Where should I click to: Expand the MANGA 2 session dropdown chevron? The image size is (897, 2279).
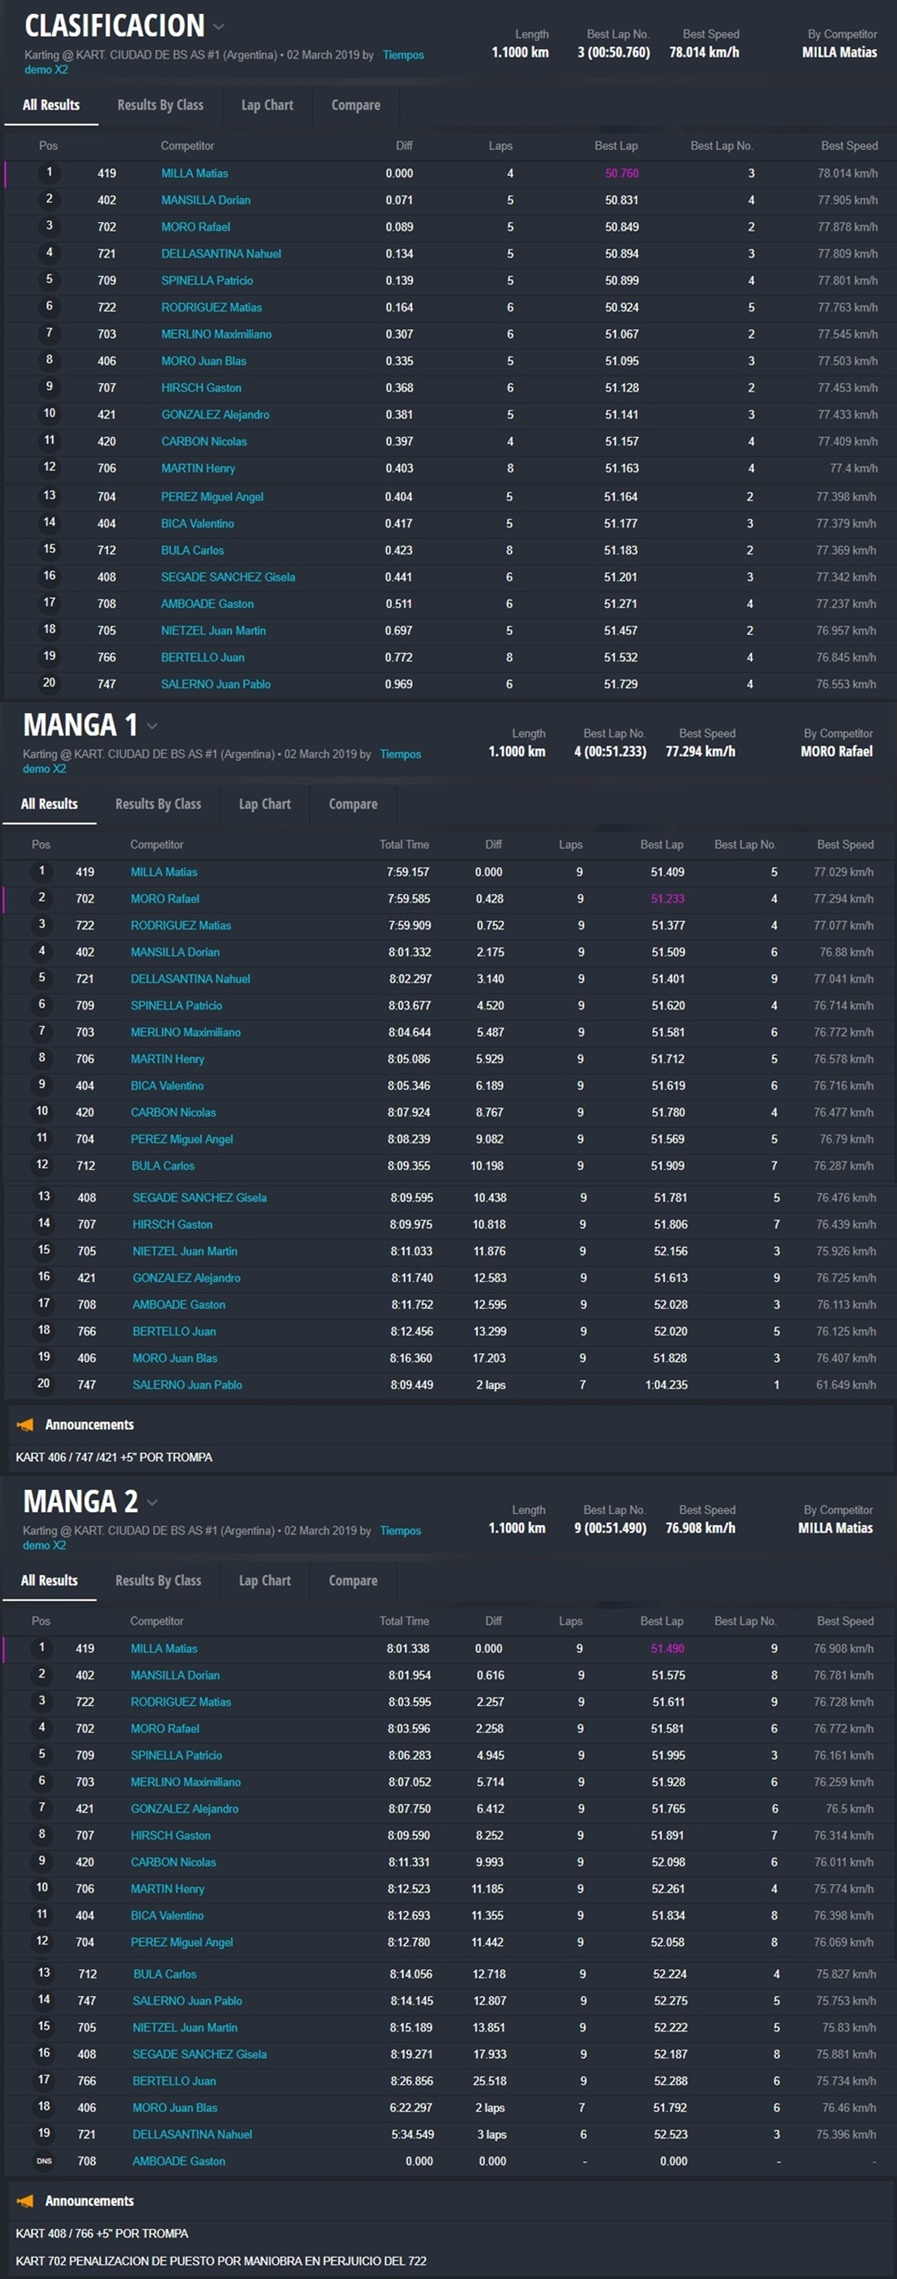(x=152, y=1502)
